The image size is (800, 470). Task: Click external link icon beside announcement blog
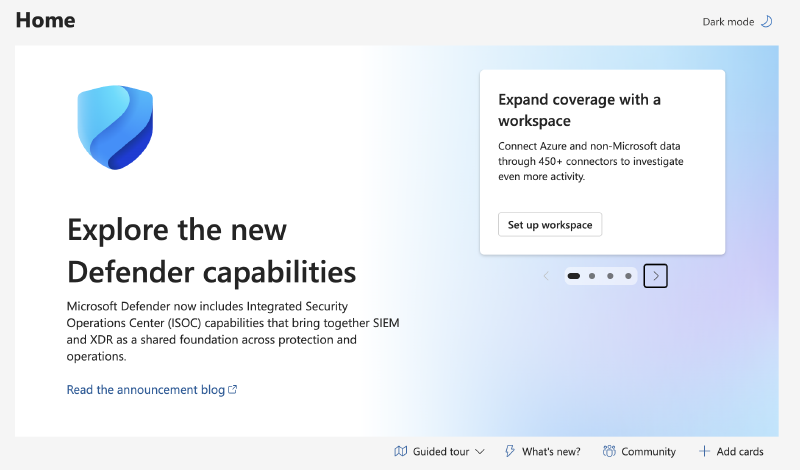[x=232, y=389]
